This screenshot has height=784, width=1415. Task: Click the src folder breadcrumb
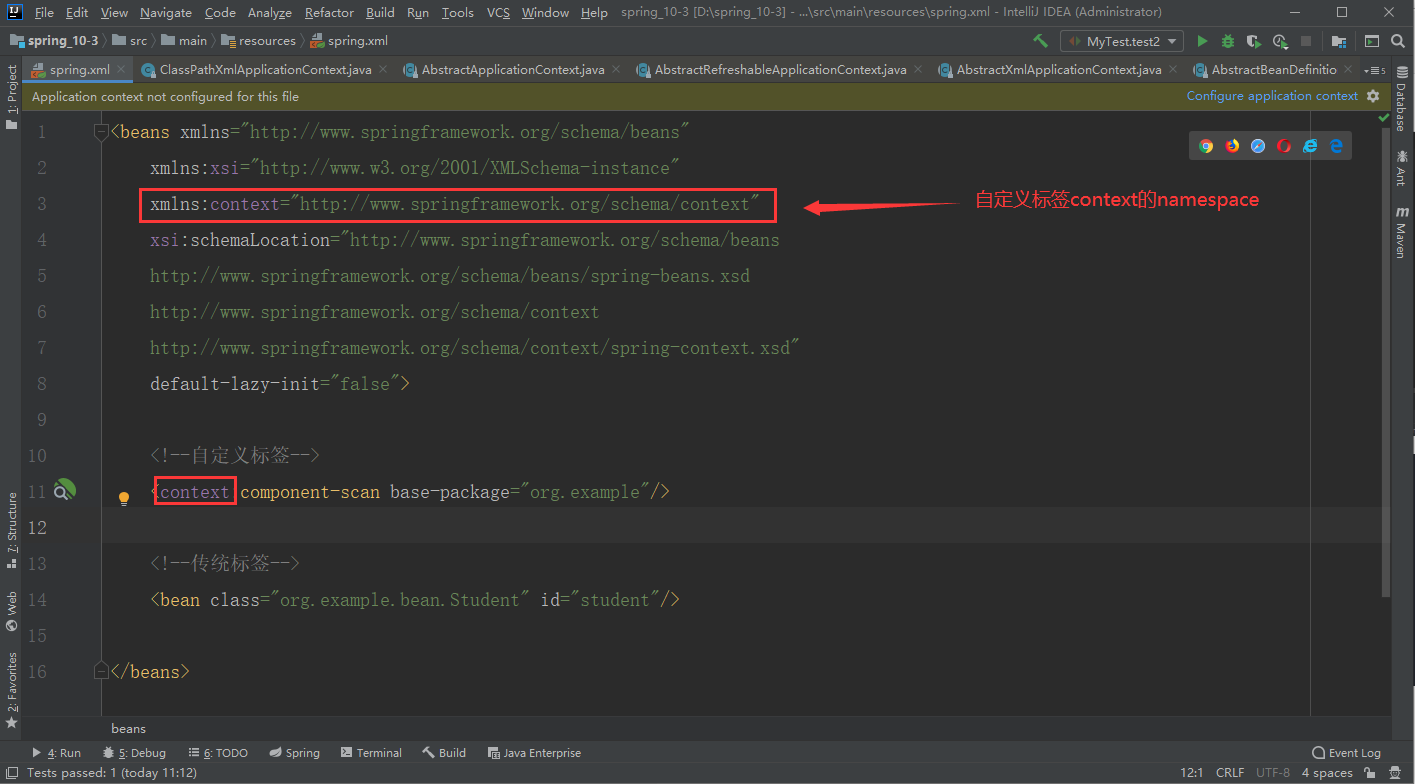(129, 41)
